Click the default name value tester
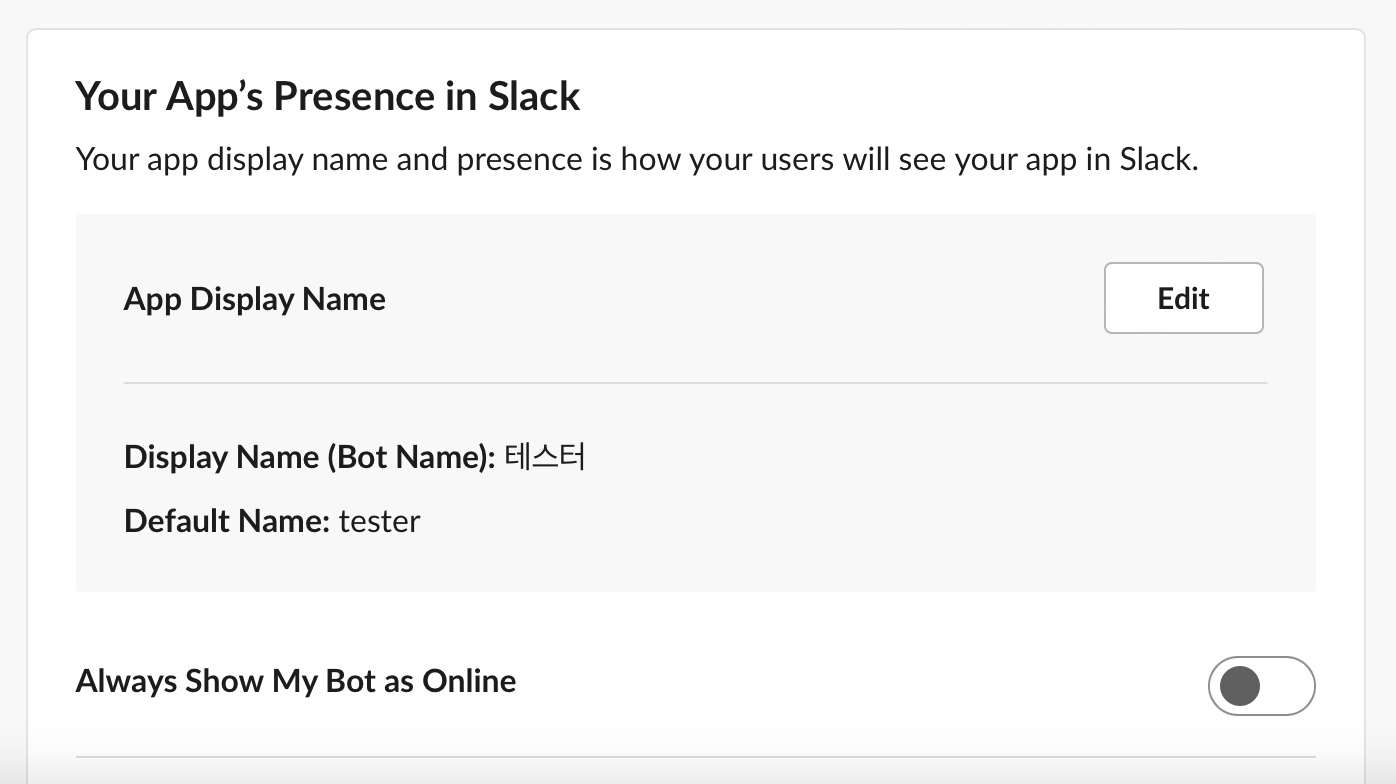Viewport: 1396px width, 784px height. [x=380, y=521]
